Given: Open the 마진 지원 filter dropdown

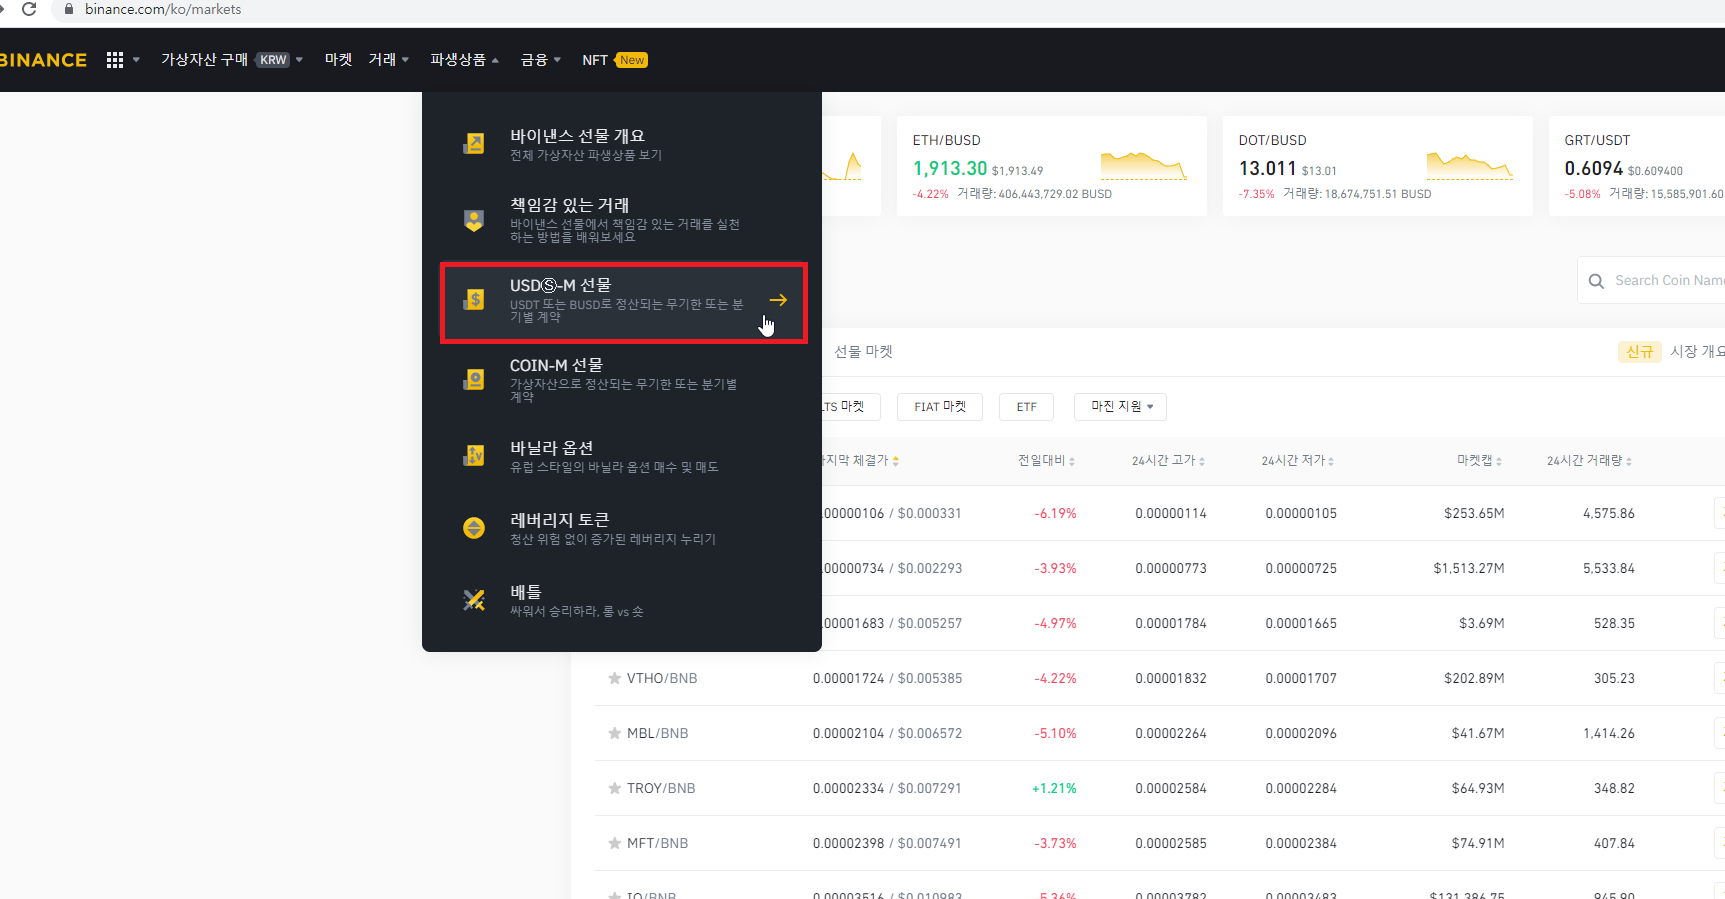Looking at the screenshot, I should [1121, 407].
